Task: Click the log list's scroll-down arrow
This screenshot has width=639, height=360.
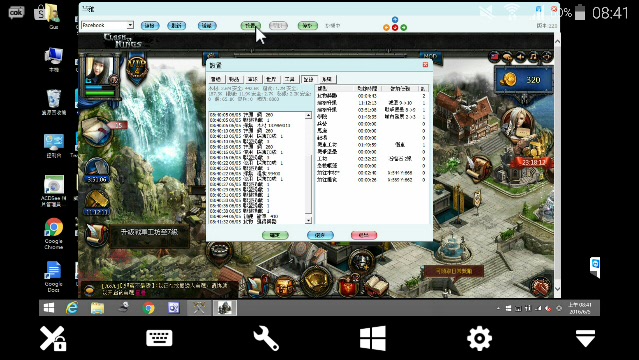Action: (x=308, y=221)
